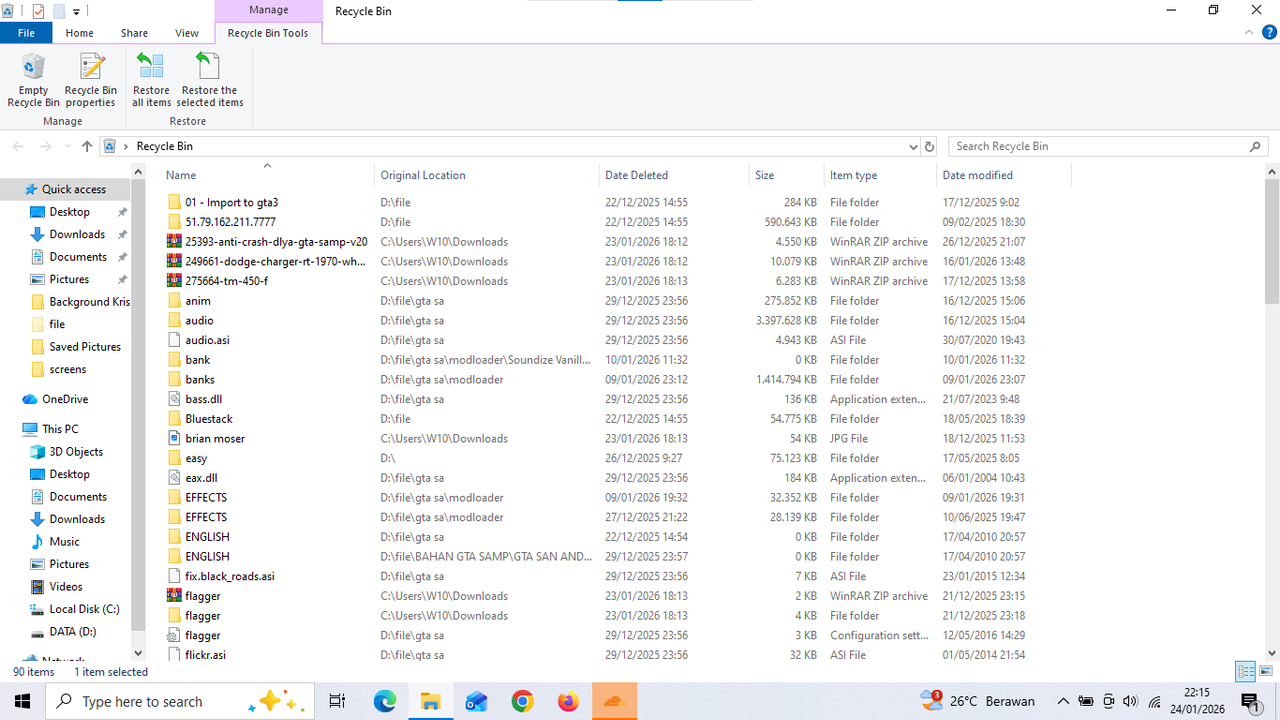Open Local Disk (C:) in sidebar
The image size is (1280, 720).
coord(84,609)
